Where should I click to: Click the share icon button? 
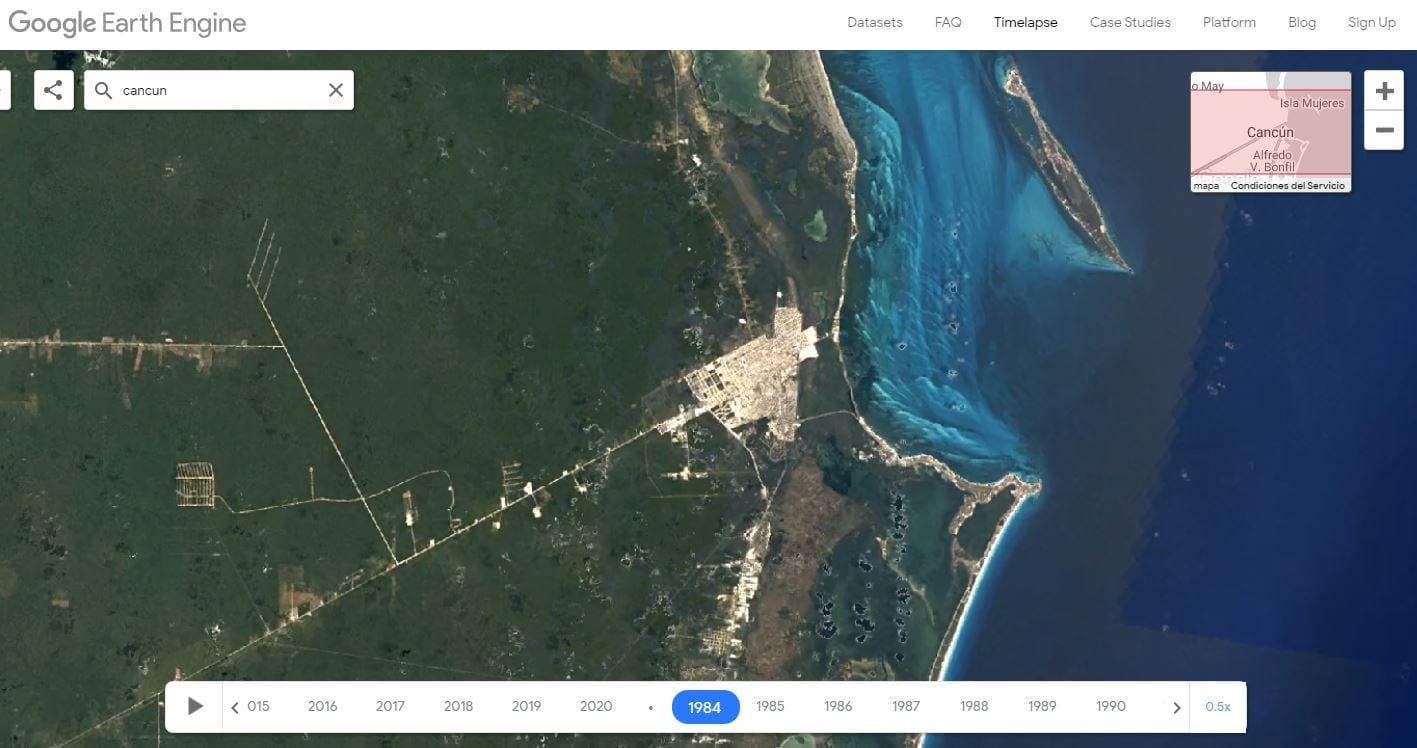[53, 90]
